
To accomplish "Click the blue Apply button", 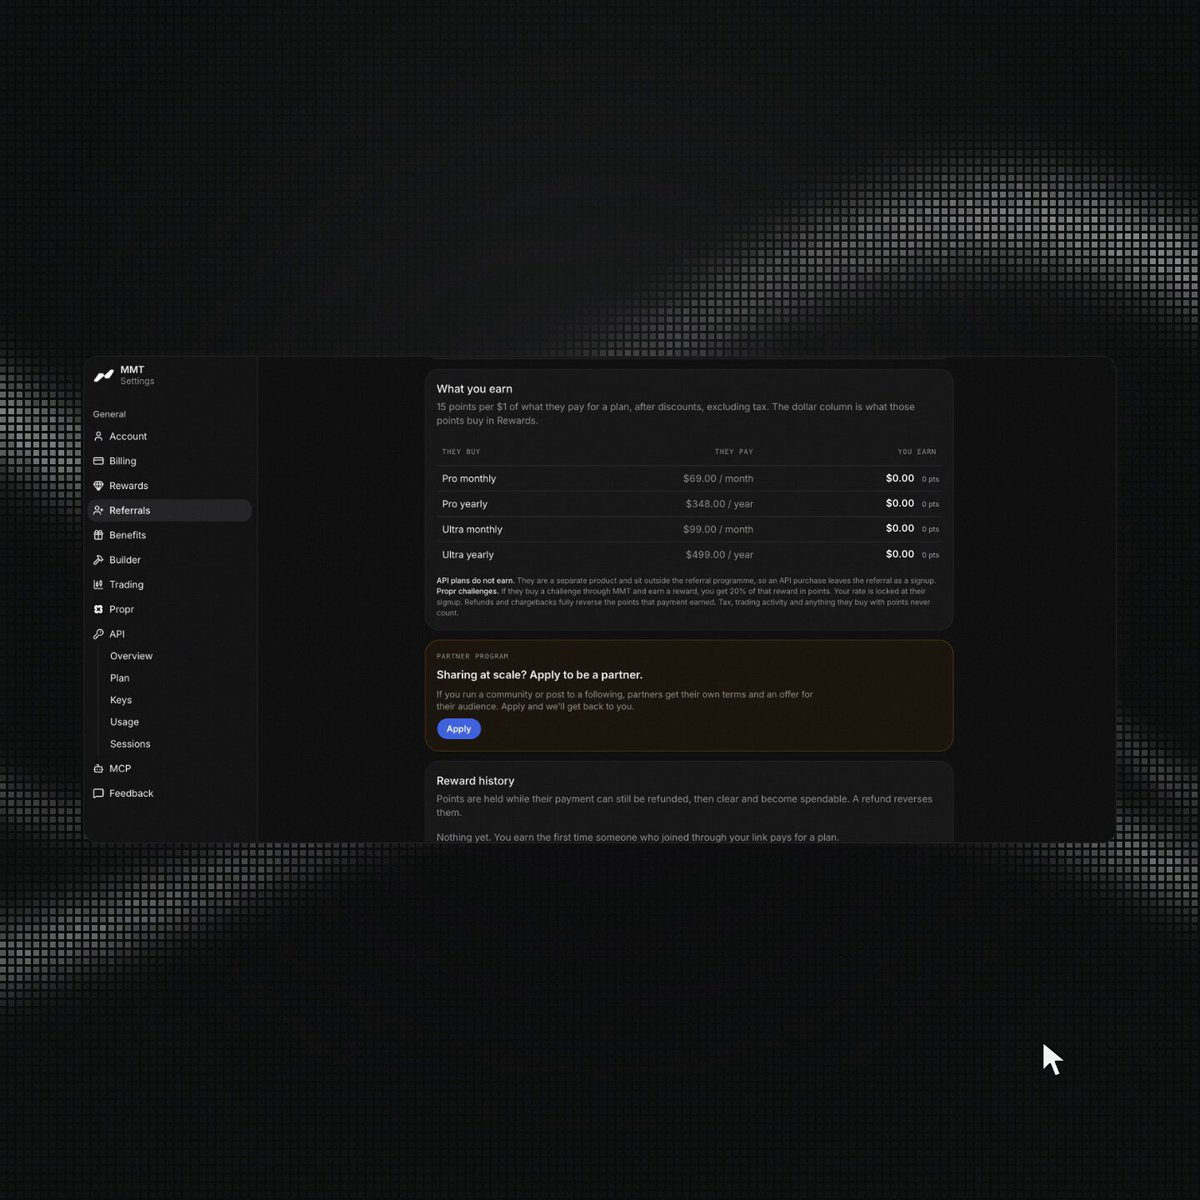I will [x=459, y=729].
